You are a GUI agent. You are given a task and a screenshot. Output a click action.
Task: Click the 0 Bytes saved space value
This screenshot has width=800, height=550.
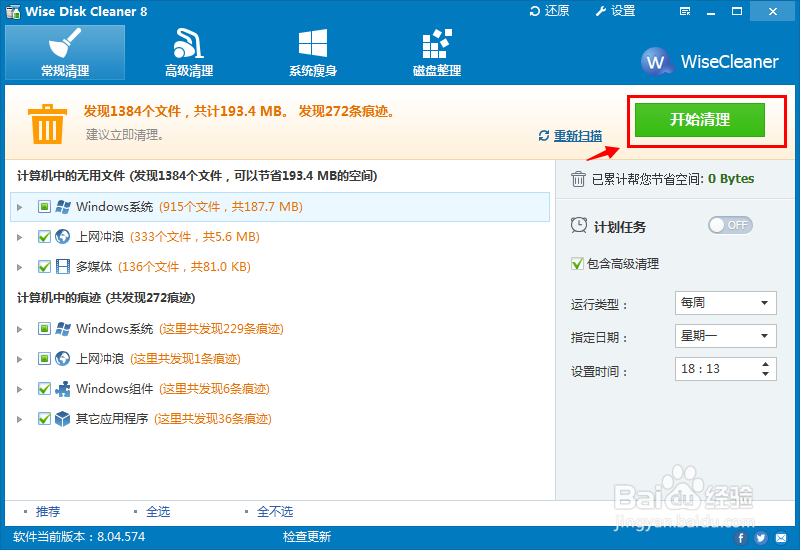coord(731,179)
